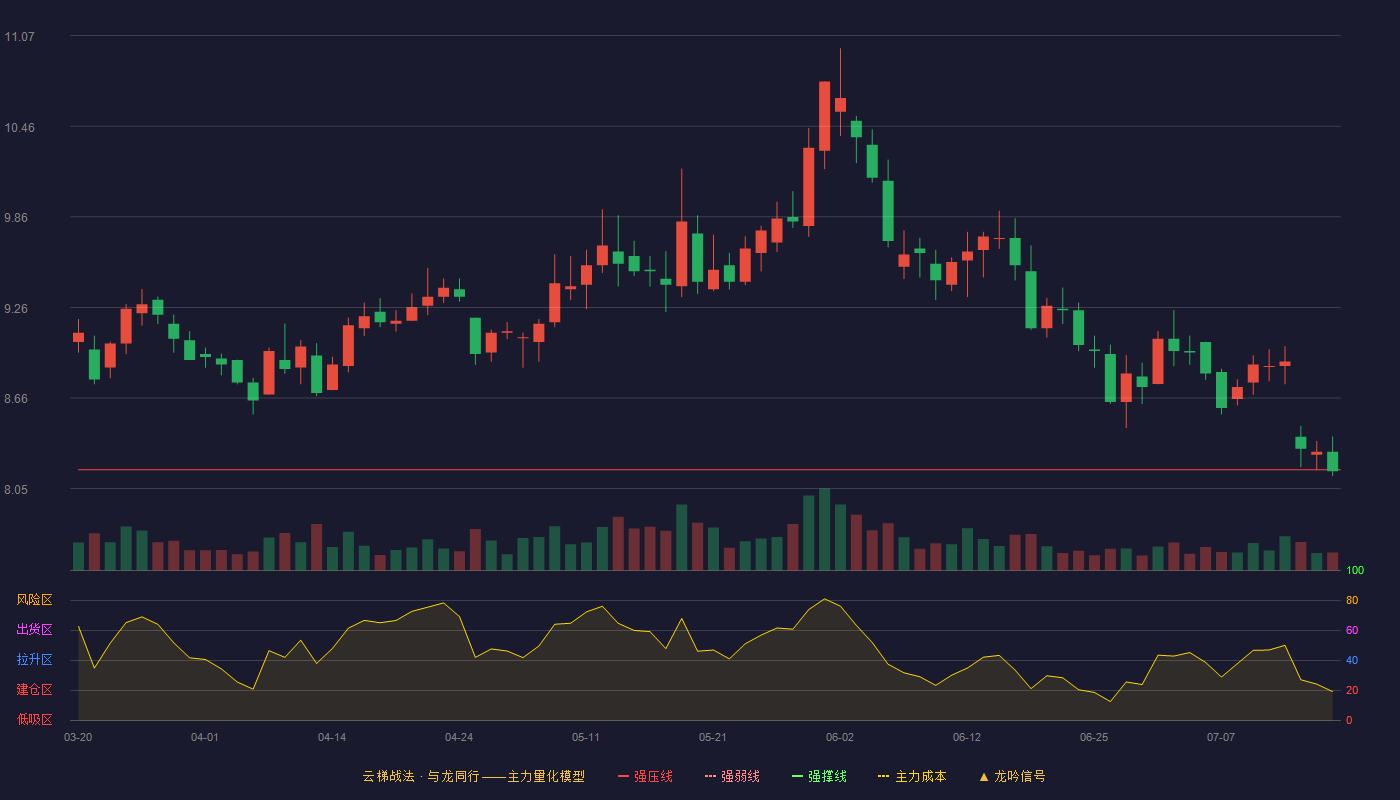Toggle the 主力成本 legend series
Image resolution: width=1400 pixels, height=800 pixels.
(x=912, y=776)
